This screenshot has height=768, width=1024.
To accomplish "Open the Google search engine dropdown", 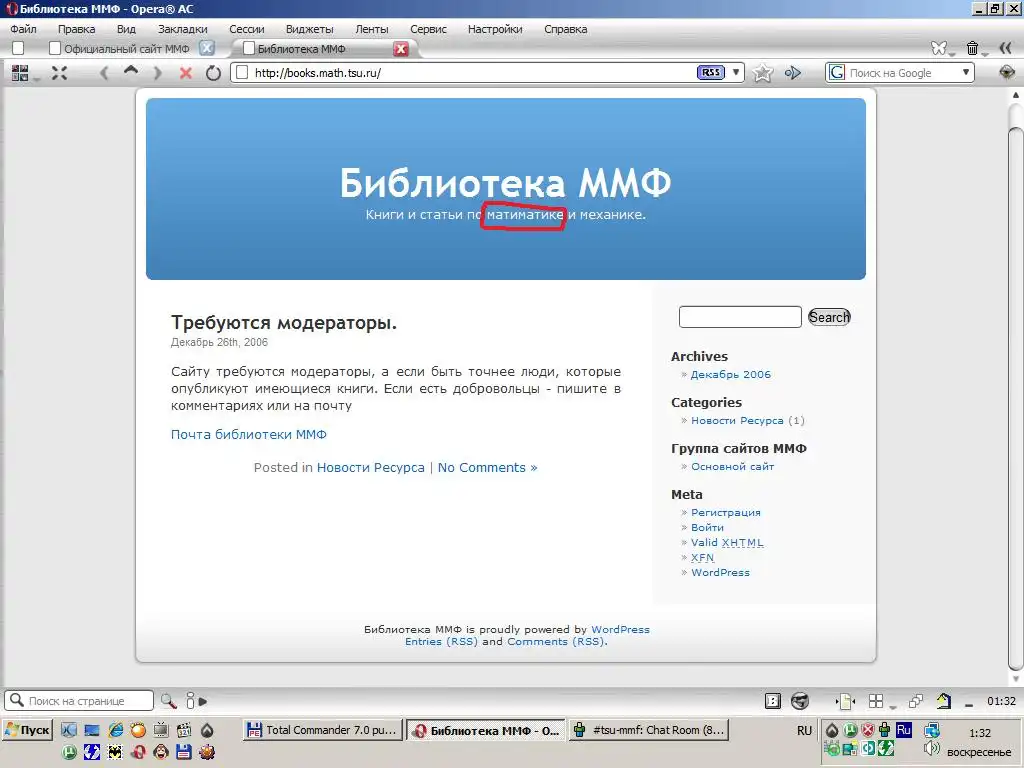I will coord(966,73).
